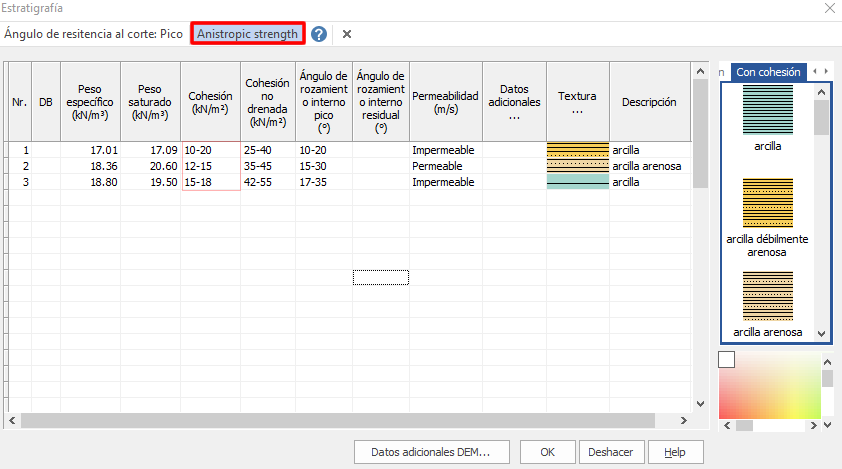Screen dimensions: 842x469
Task: Select friction angle cell 15-30
Action: 324,166
